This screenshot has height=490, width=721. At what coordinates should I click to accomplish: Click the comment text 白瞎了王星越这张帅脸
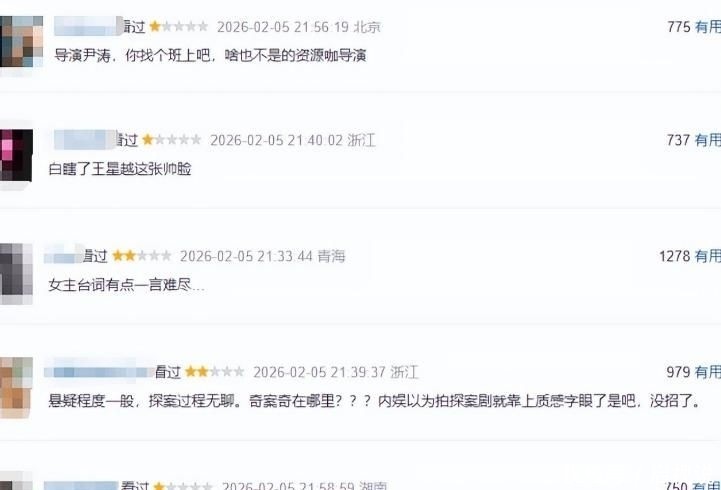[x=120, y=169]
